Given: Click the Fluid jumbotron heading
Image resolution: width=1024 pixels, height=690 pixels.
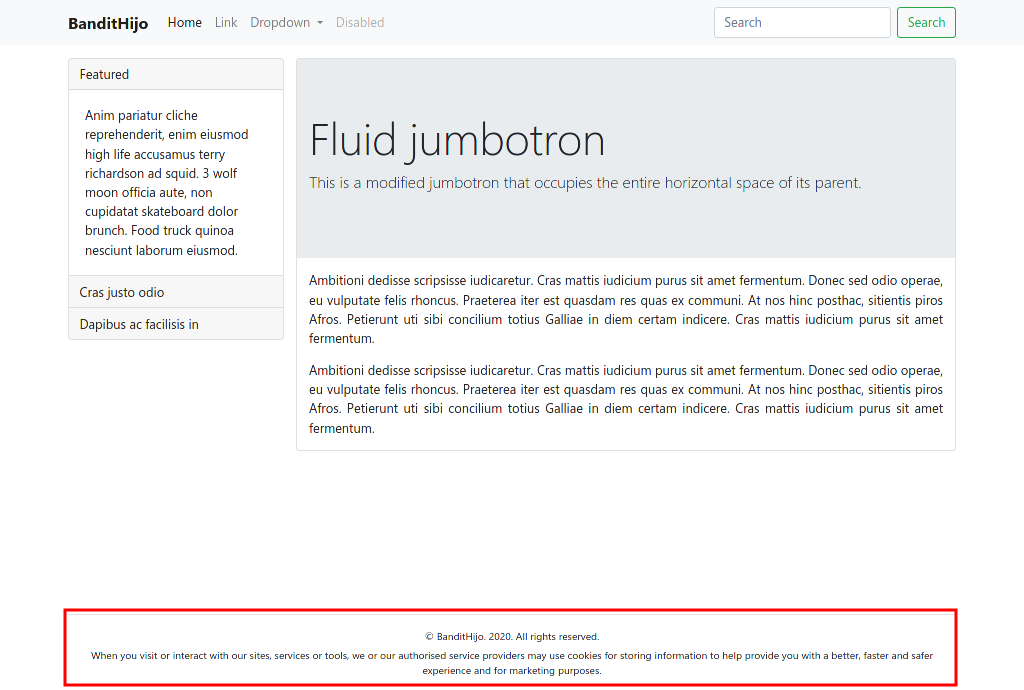Looking at the screenshot, I should (457, 140).
